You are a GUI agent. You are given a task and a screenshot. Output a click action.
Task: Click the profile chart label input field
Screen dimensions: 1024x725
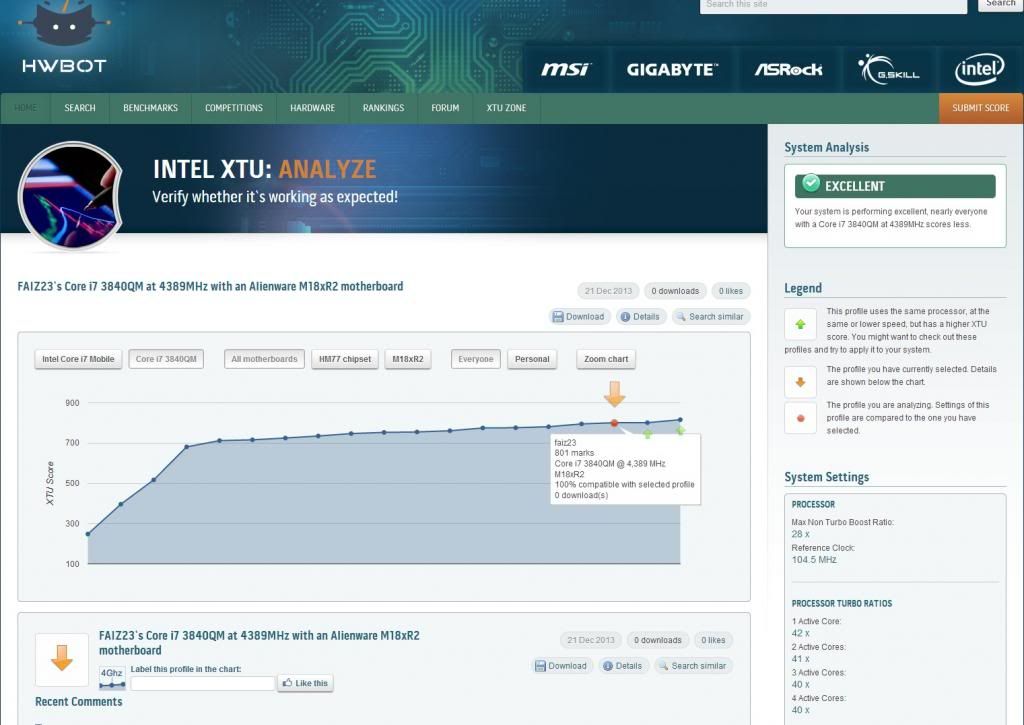[x=202, y=683]
